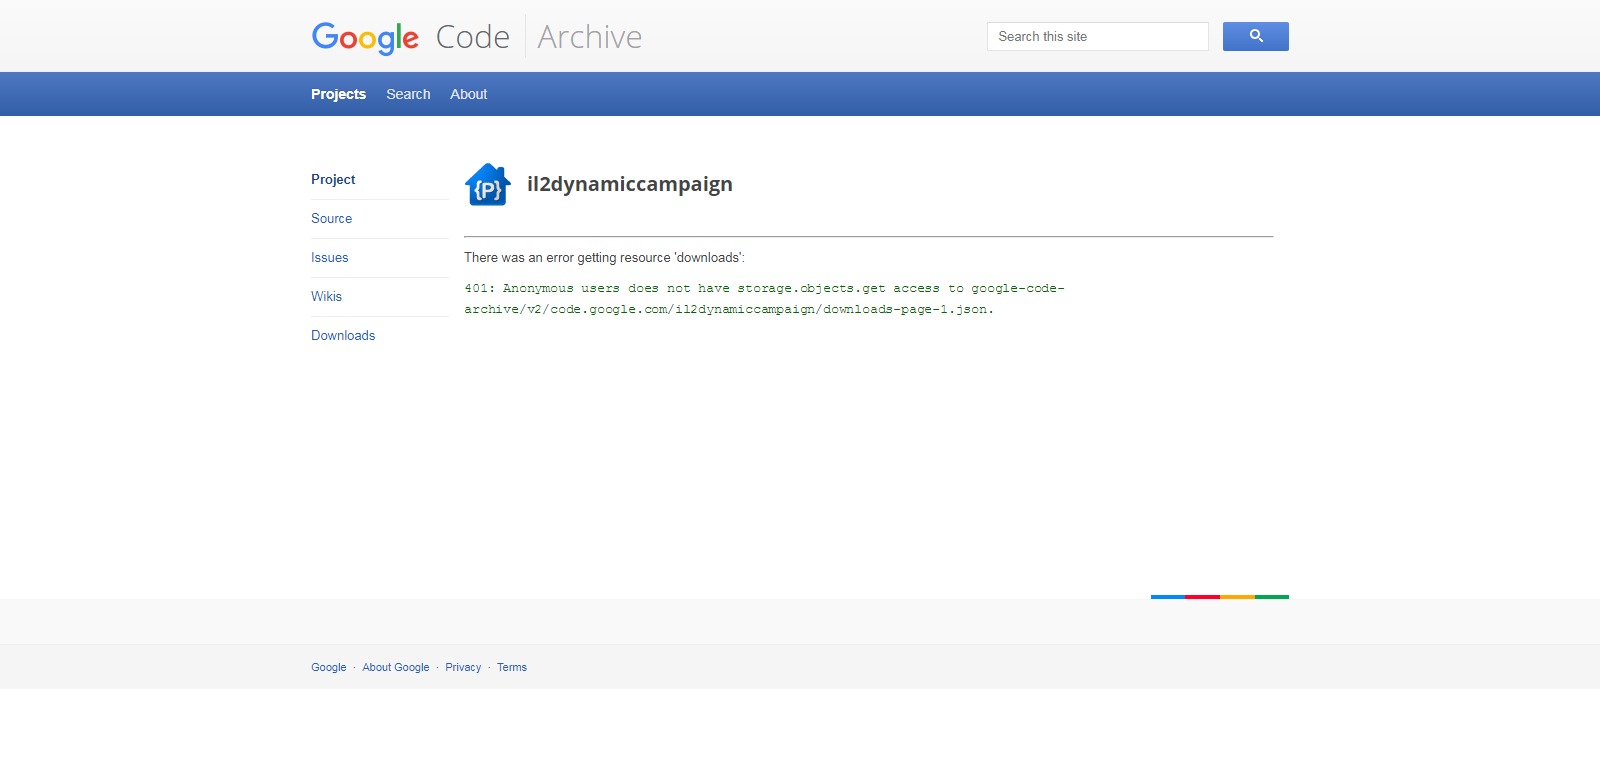Screen dimensions: 1600x771
Task: Click the magnifying glass search button
Action: (1255, 36)
